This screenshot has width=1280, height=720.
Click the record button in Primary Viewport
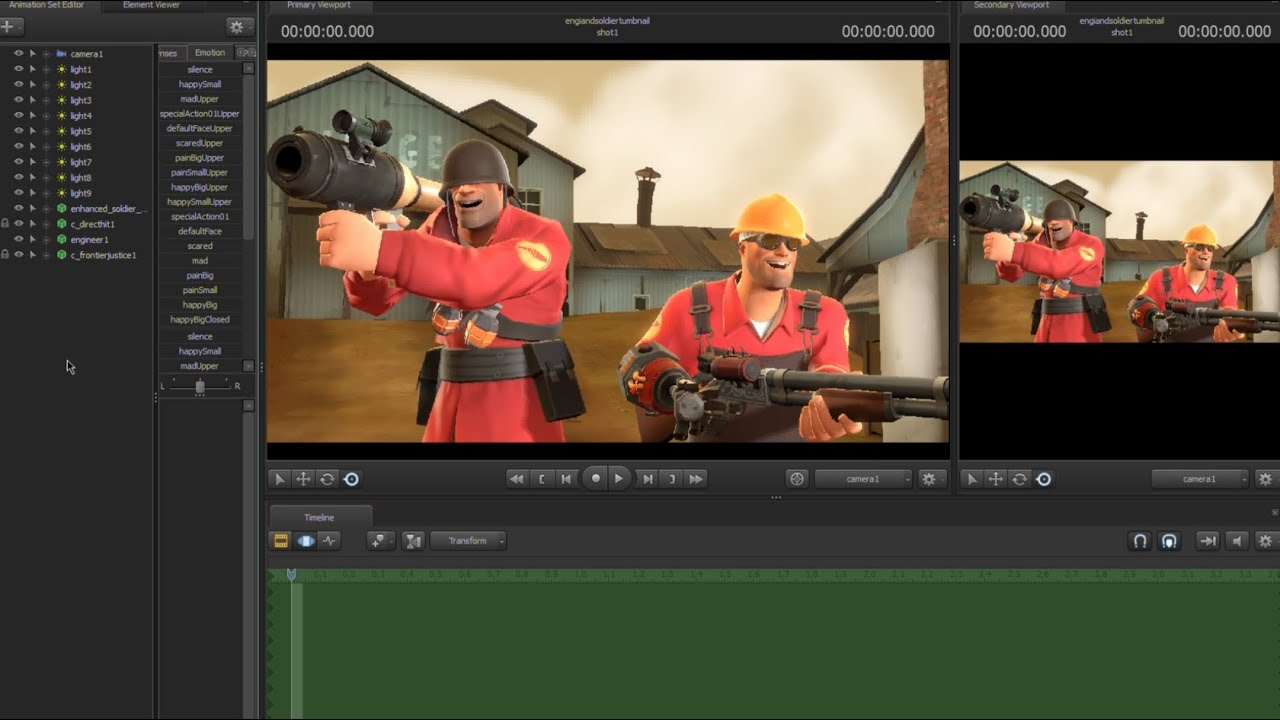pos(596,479)
